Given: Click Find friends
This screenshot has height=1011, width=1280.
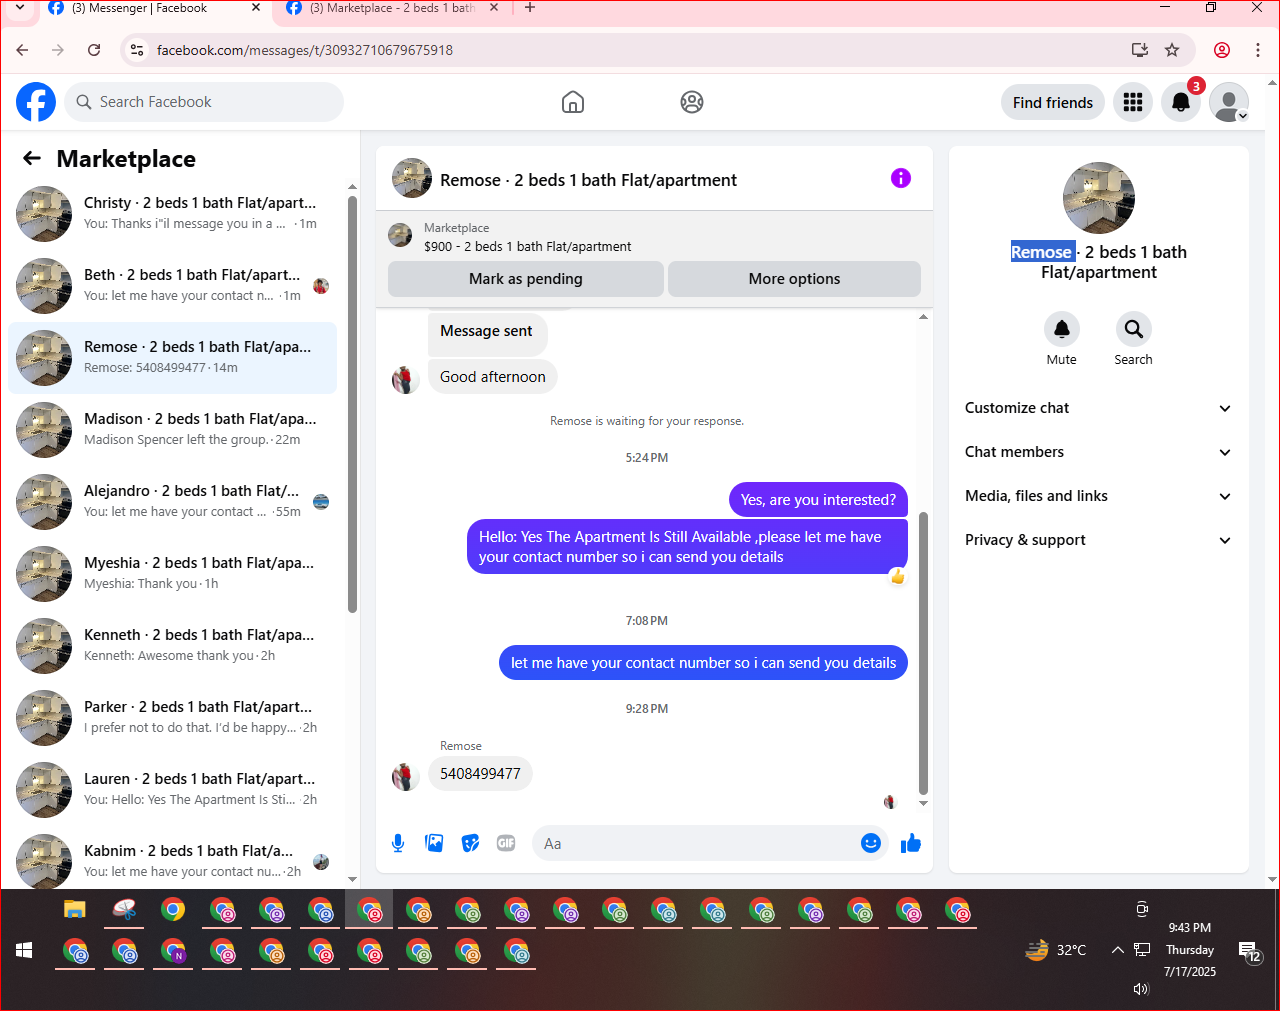Looking at the screenshot, I should click(1053, 102).
